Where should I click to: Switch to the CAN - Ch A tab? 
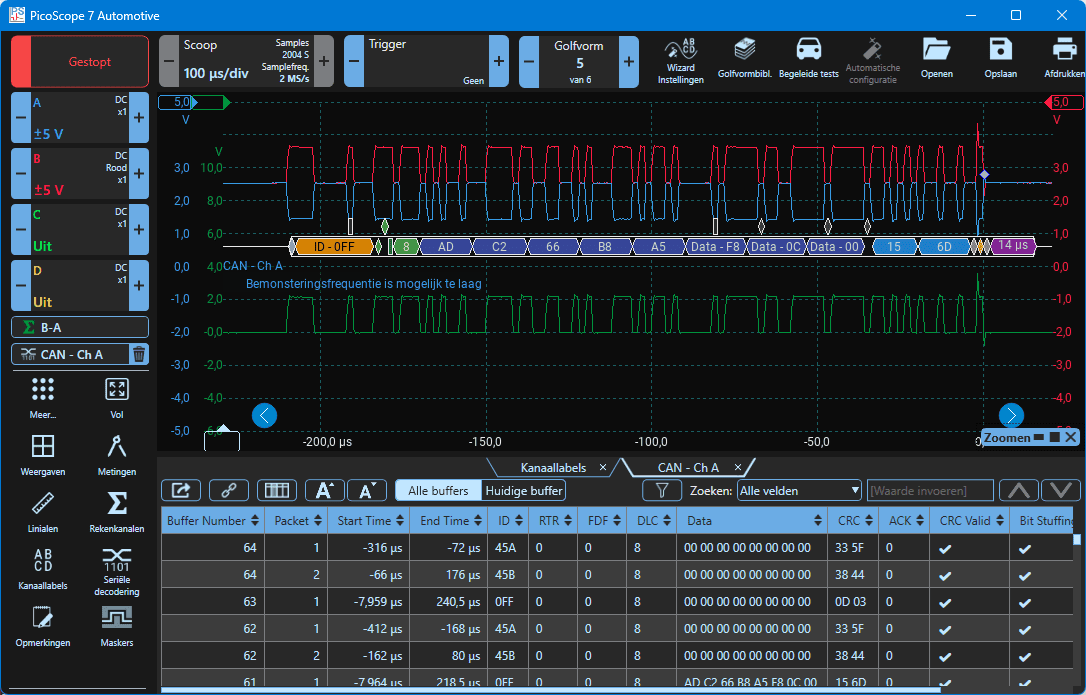[x=688, y=468]
